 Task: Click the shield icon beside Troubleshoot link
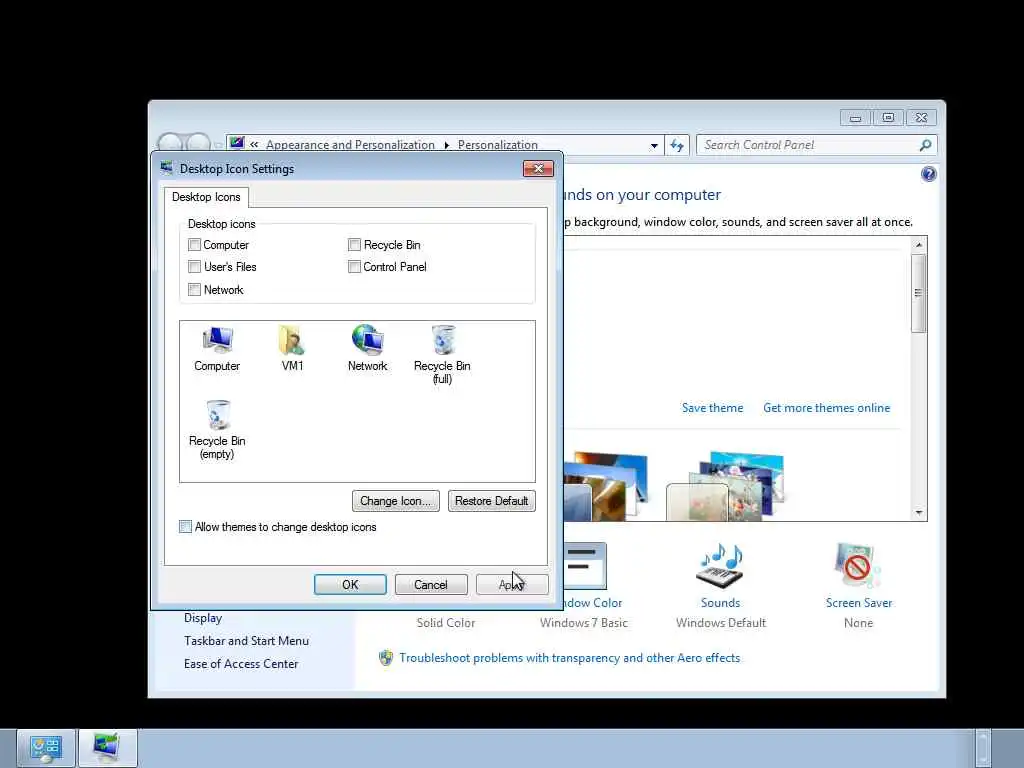(x=386, y=658)
